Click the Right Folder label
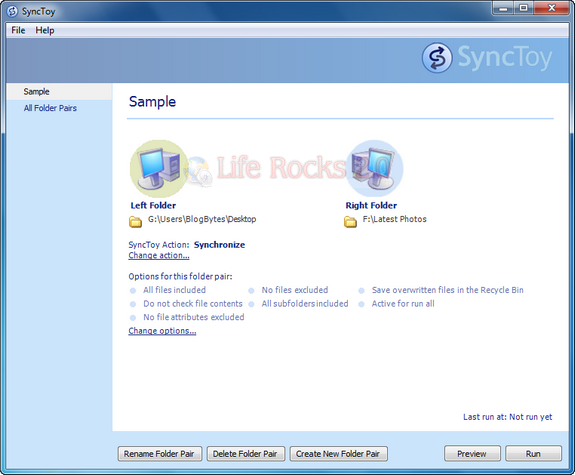Viewport: 575px width, 475px height. (x=371, y=205)
